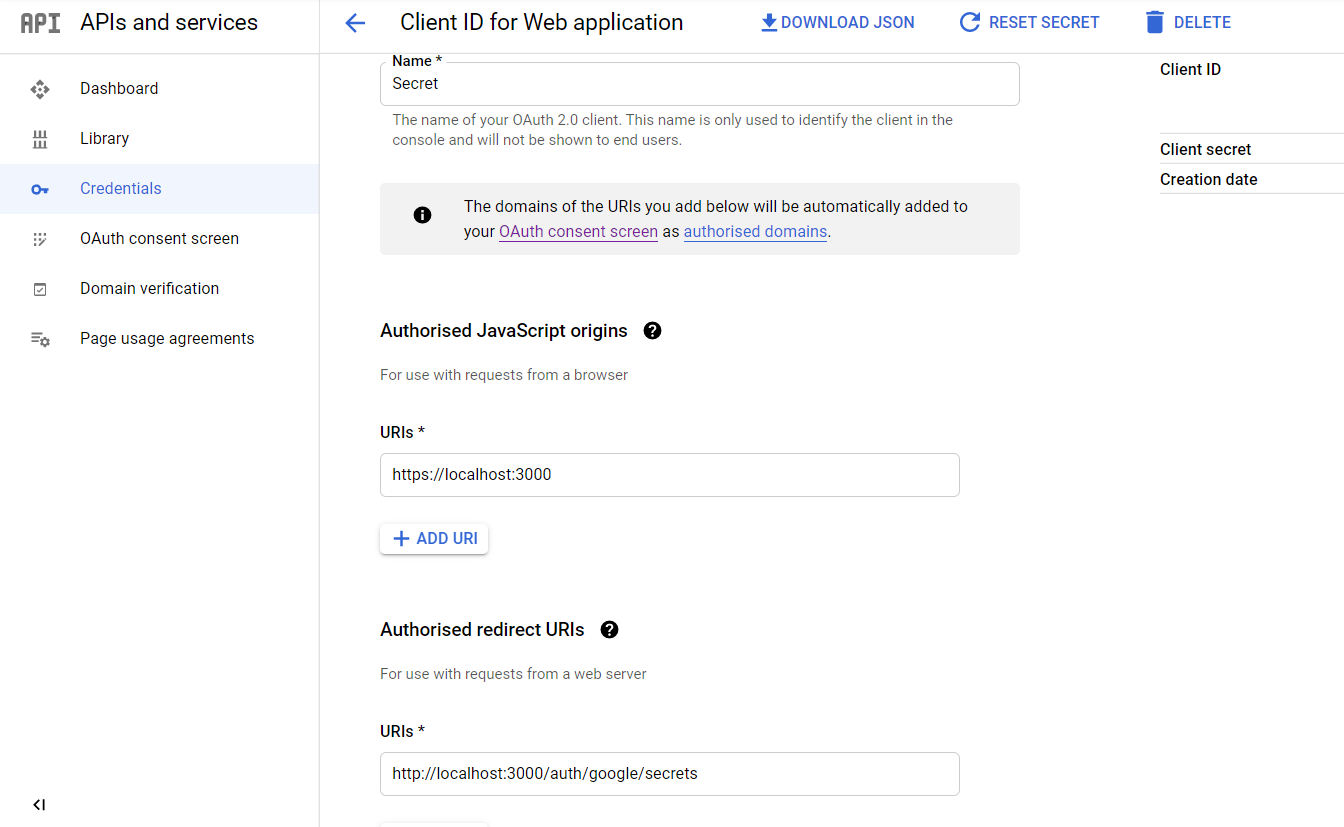
Task: Click the back arrow next to page title
Action: tap(355, 22)
